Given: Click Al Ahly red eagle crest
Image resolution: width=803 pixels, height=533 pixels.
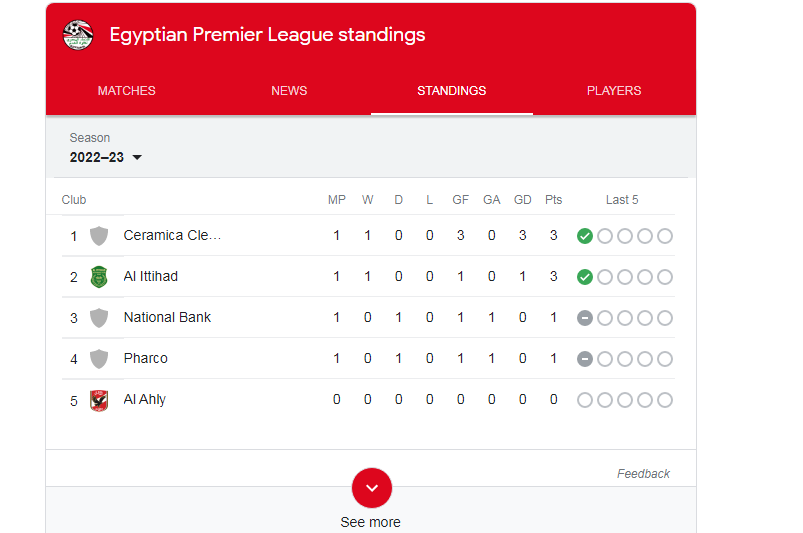Looking at the screenshot, I should (x=99, y=400).
